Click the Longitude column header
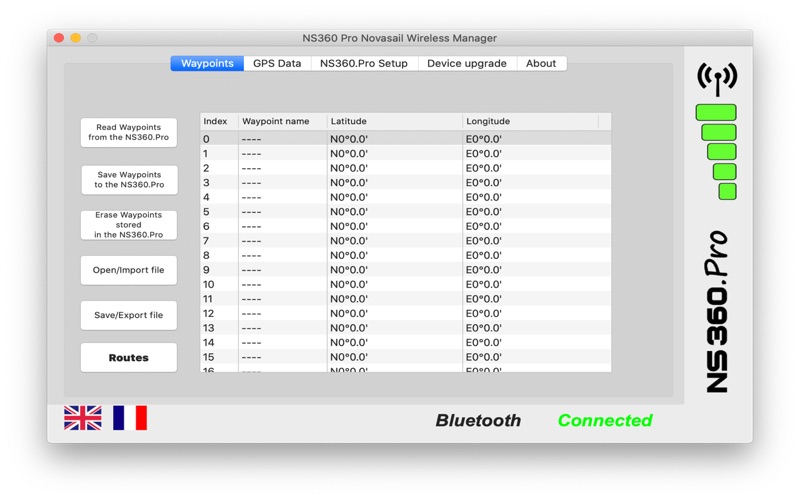The image size is (800, 500). [x=531, y=121]
